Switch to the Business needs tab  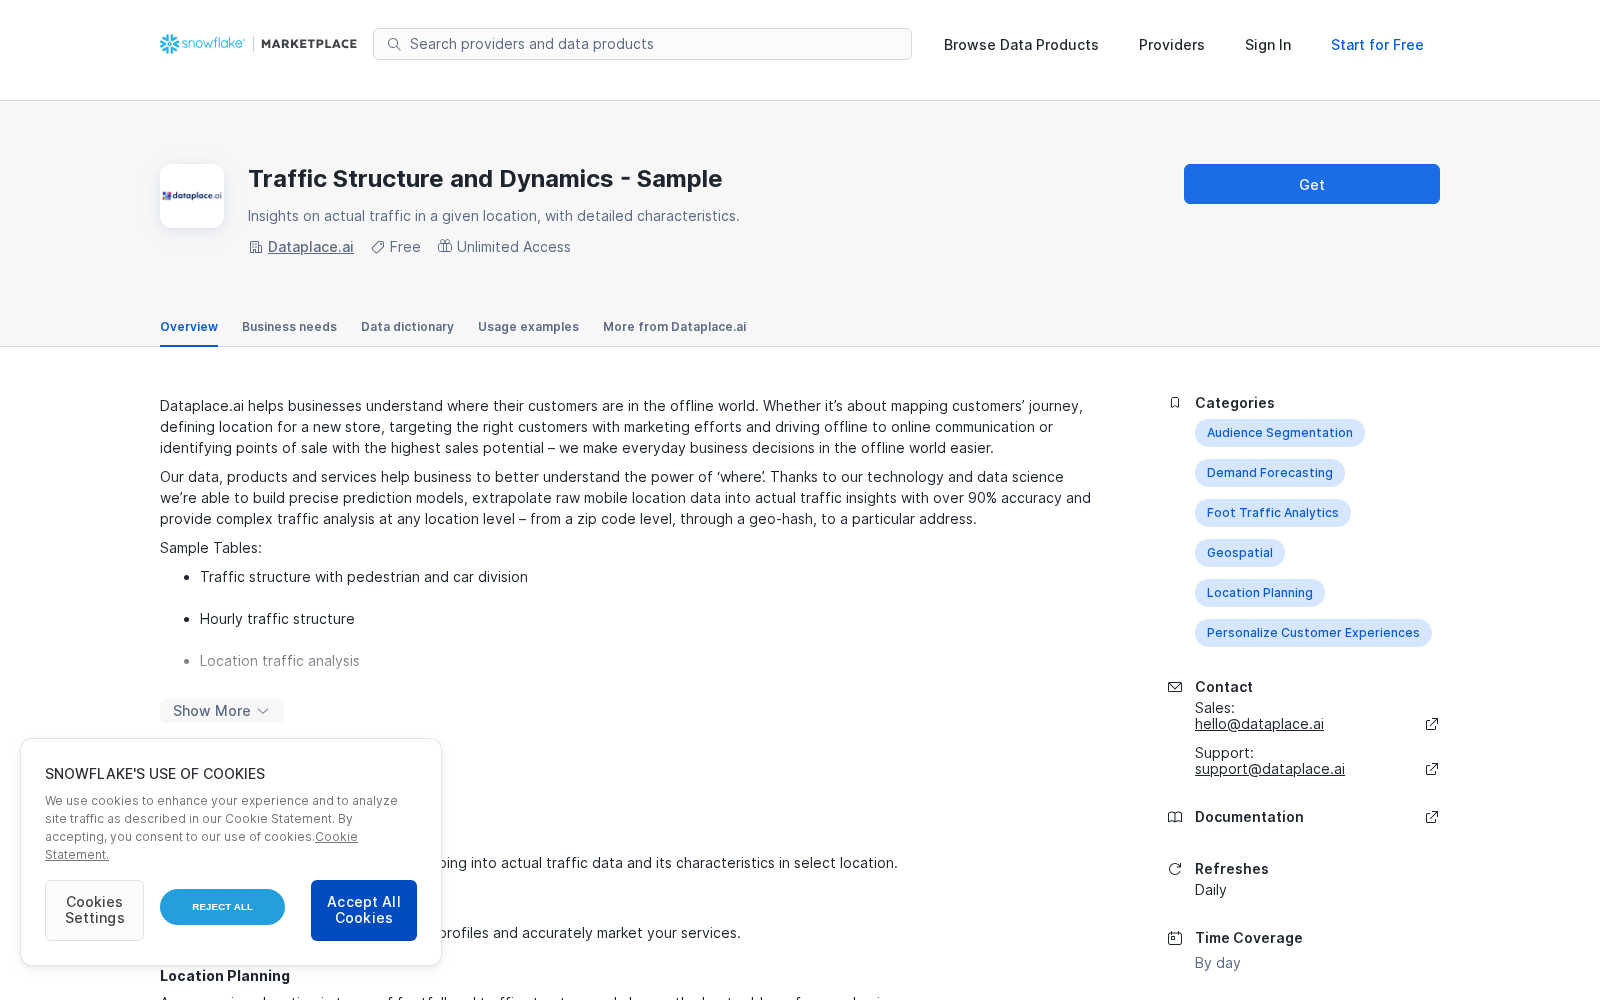[289, 327]
